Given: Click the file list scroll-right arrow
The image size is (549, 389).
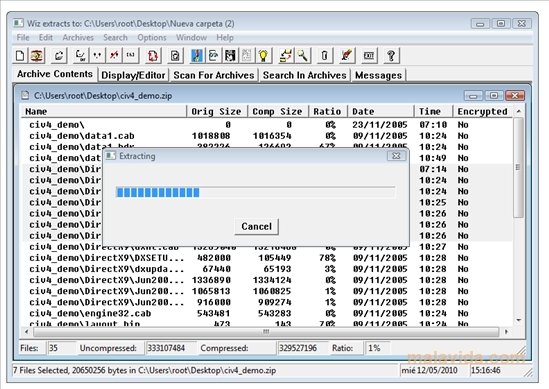Looking at the screenshot, I should coord(506,331).
